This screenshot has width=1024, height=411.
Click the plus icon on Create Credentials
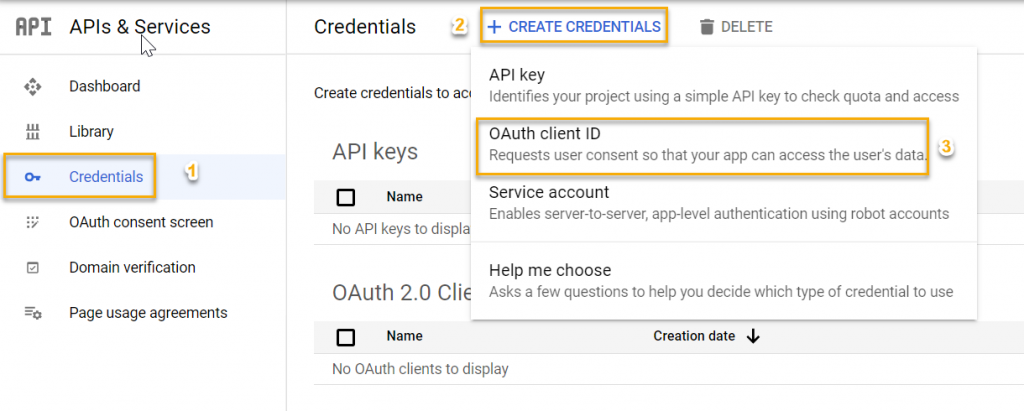click(x=494, y=27)
